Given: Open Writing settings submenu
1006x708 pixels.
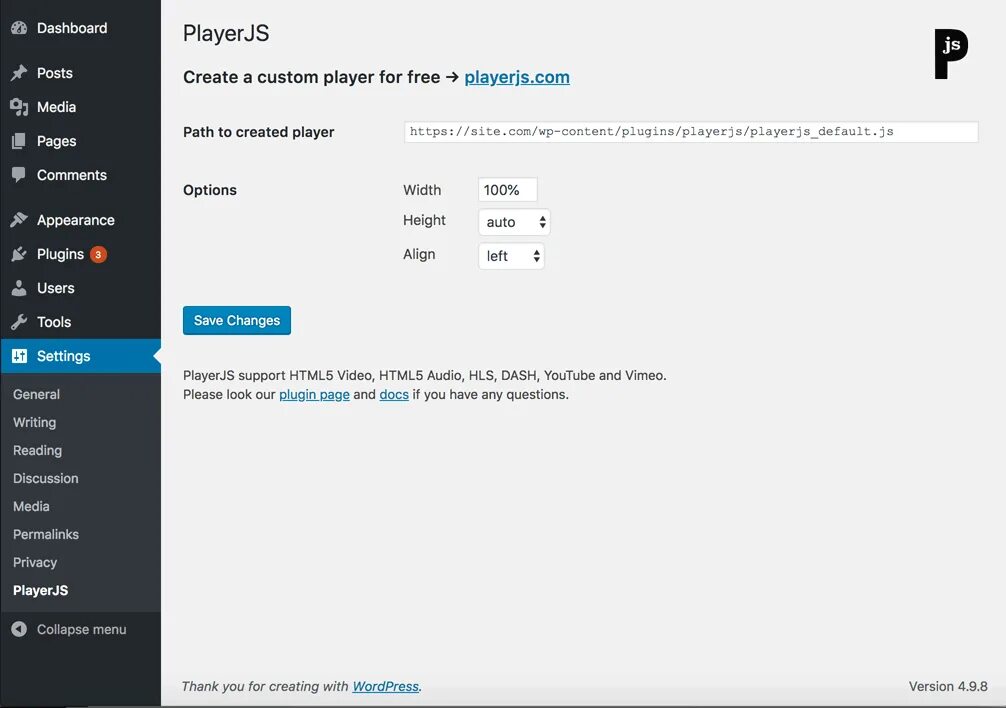Looking at the screenshot, I should [x=35, y=423].
